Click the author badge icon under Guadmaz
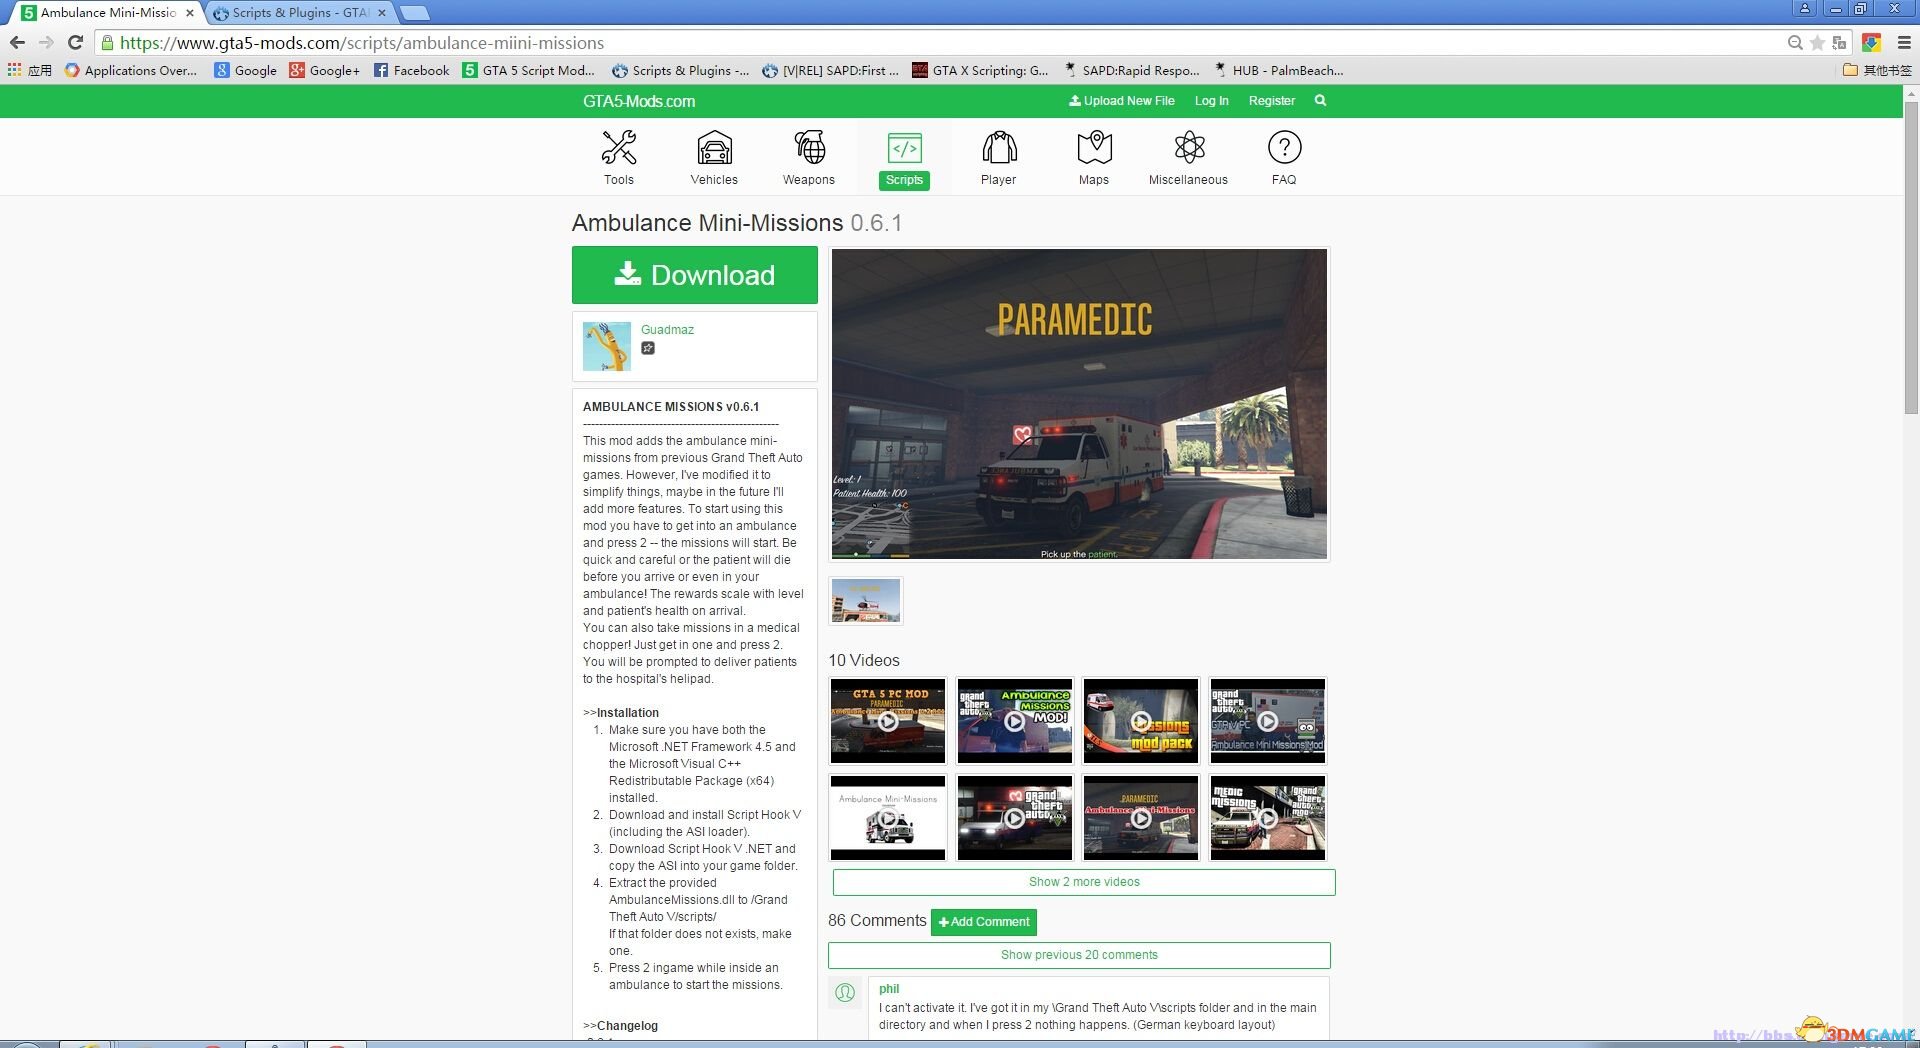Image resolution: width=1920 pixels, height=1048 pixels. (648, 348)
